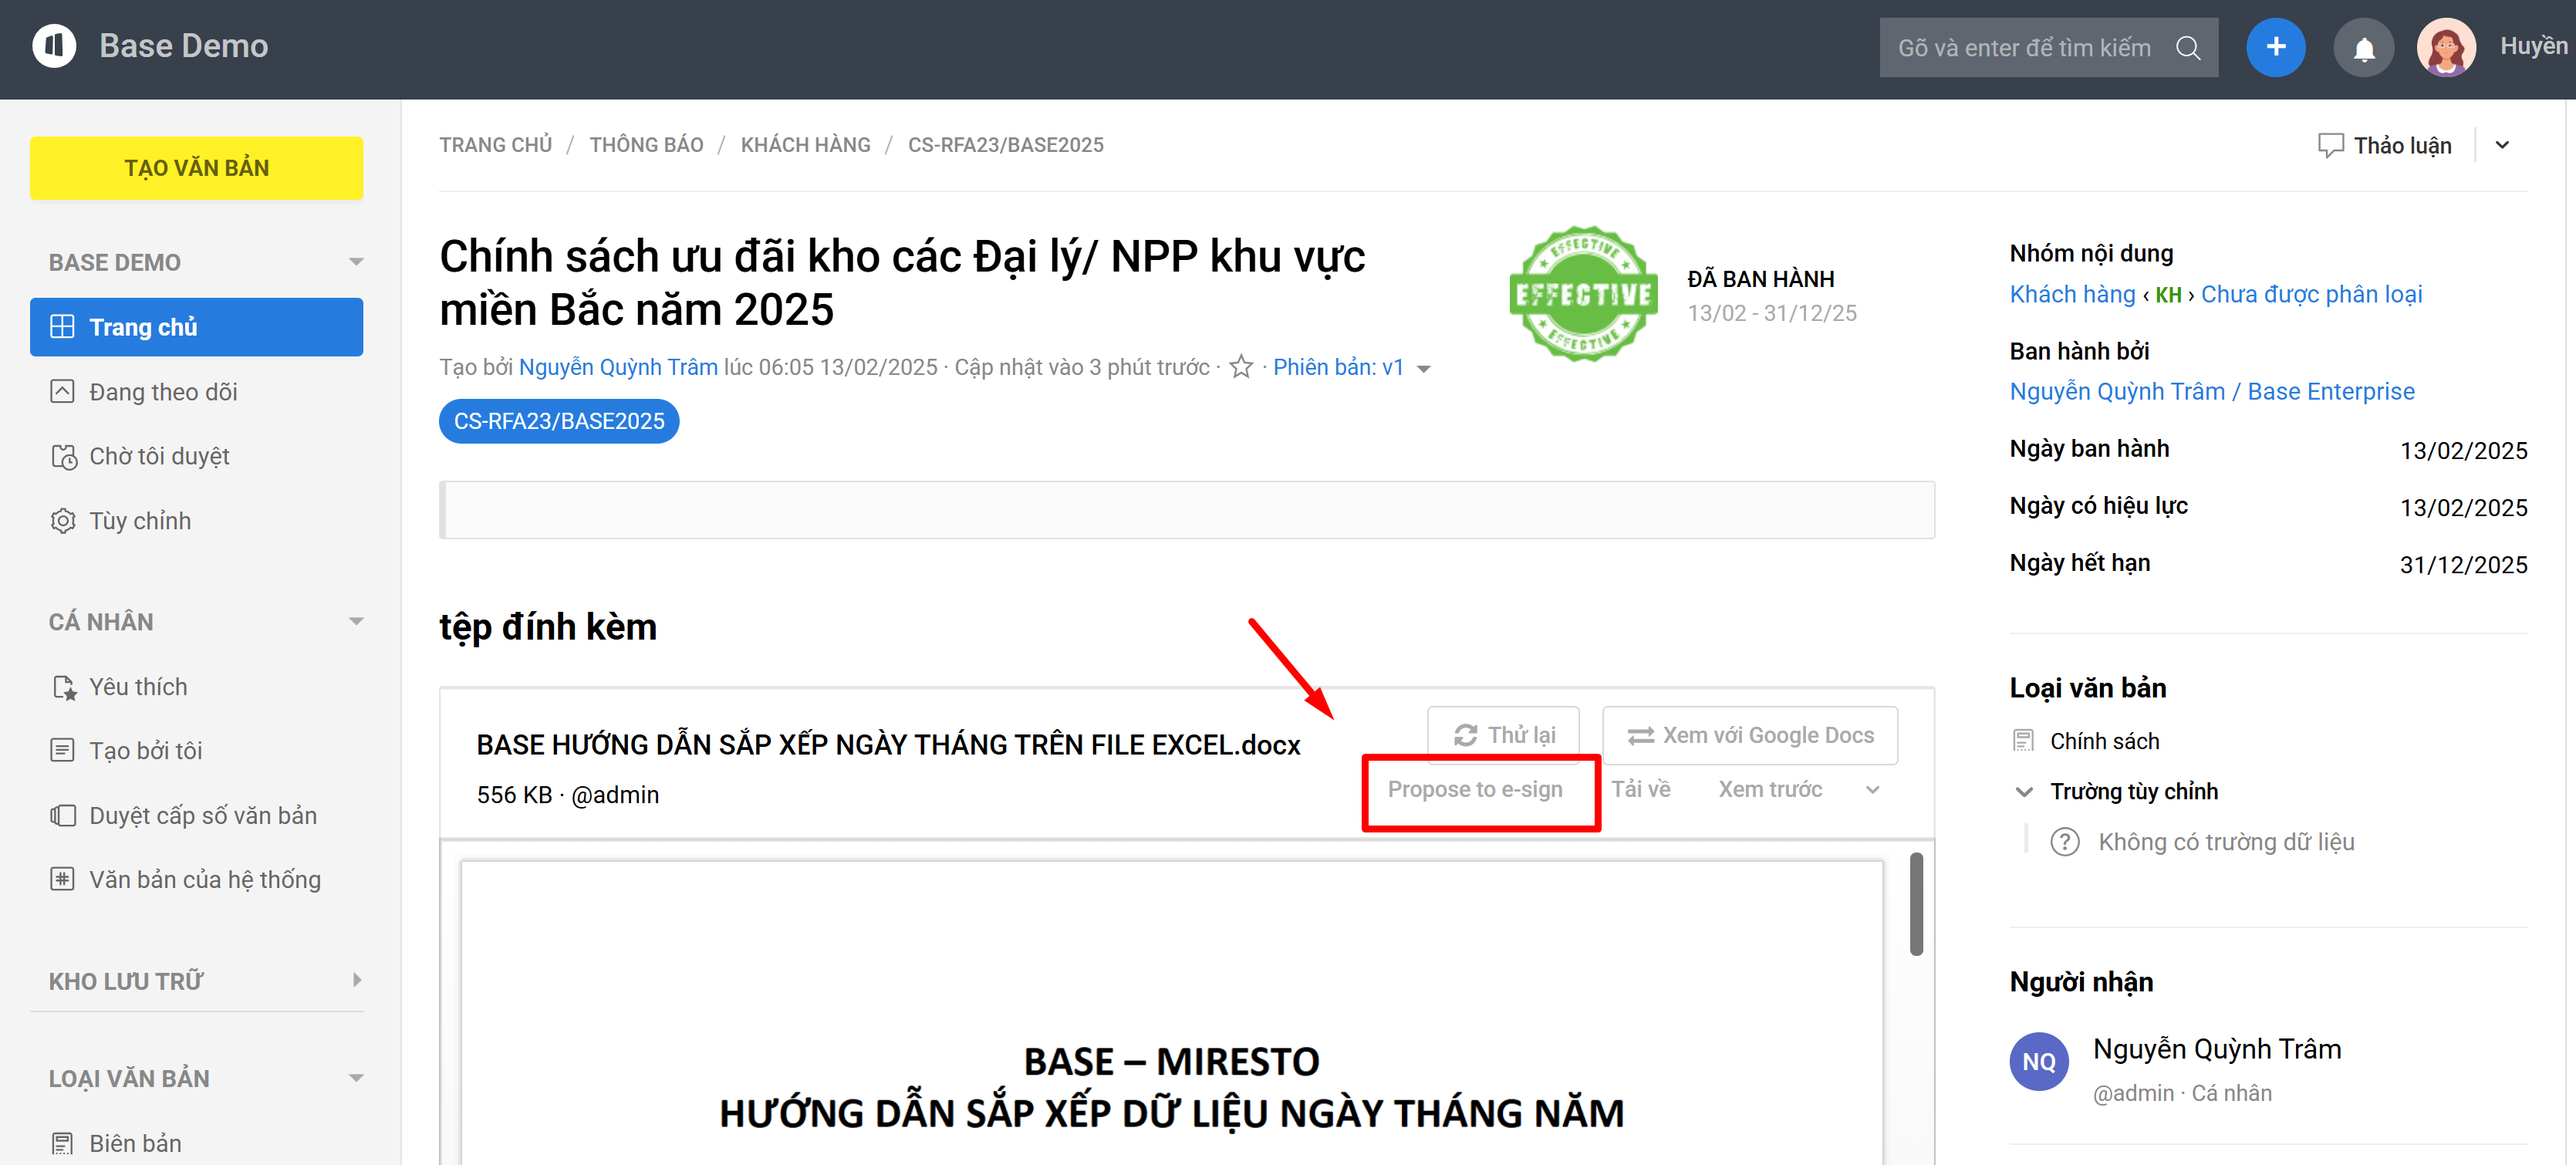Screen dimensions: 2576x1165
Task: Click the search magnifier icon
Action: pyautogui.click(x=2187, y=48)
